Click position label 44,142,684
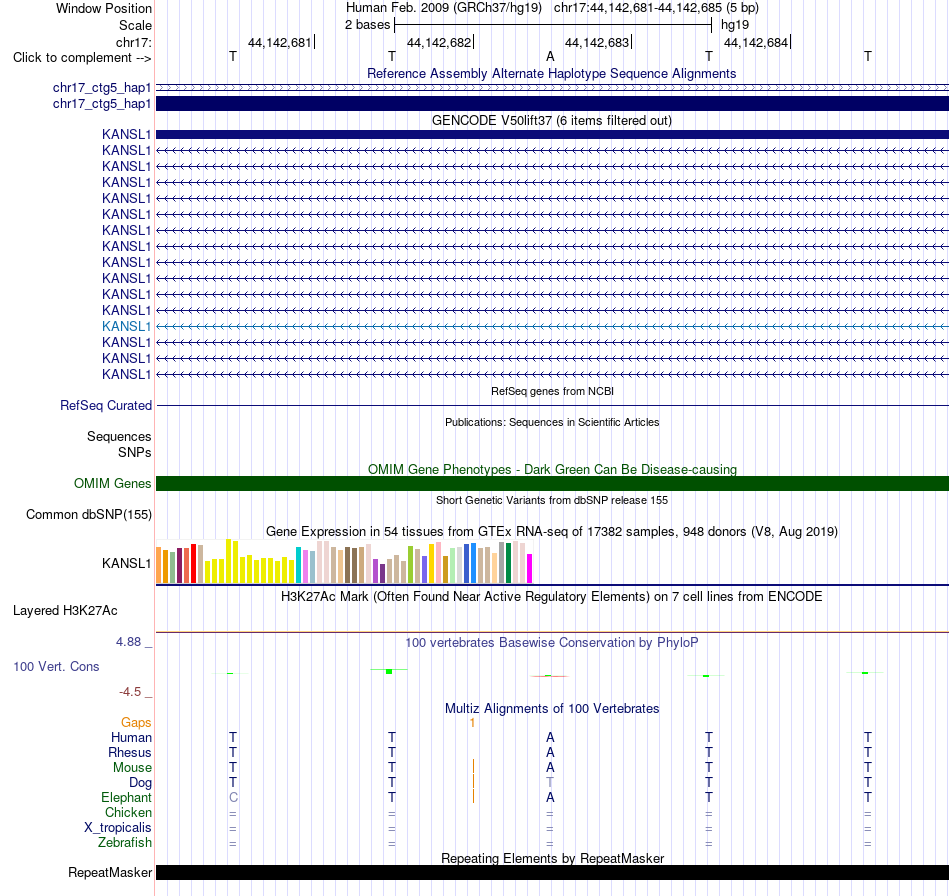 (x=756, y=42)
